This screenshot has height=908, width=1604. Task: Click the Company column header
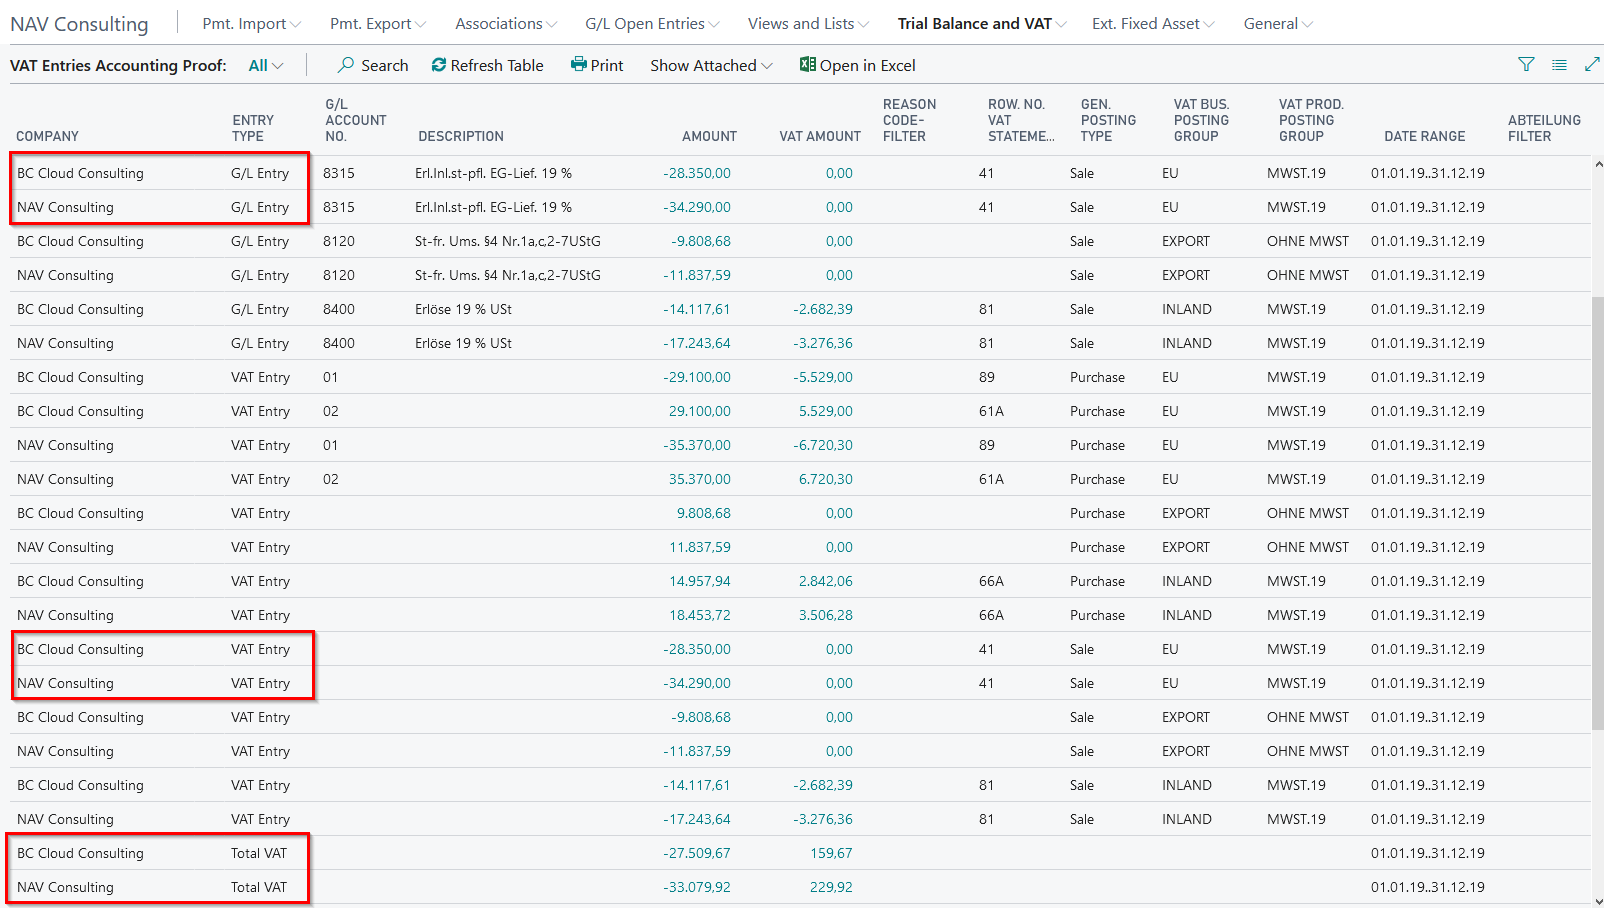[x=47, y=136]
